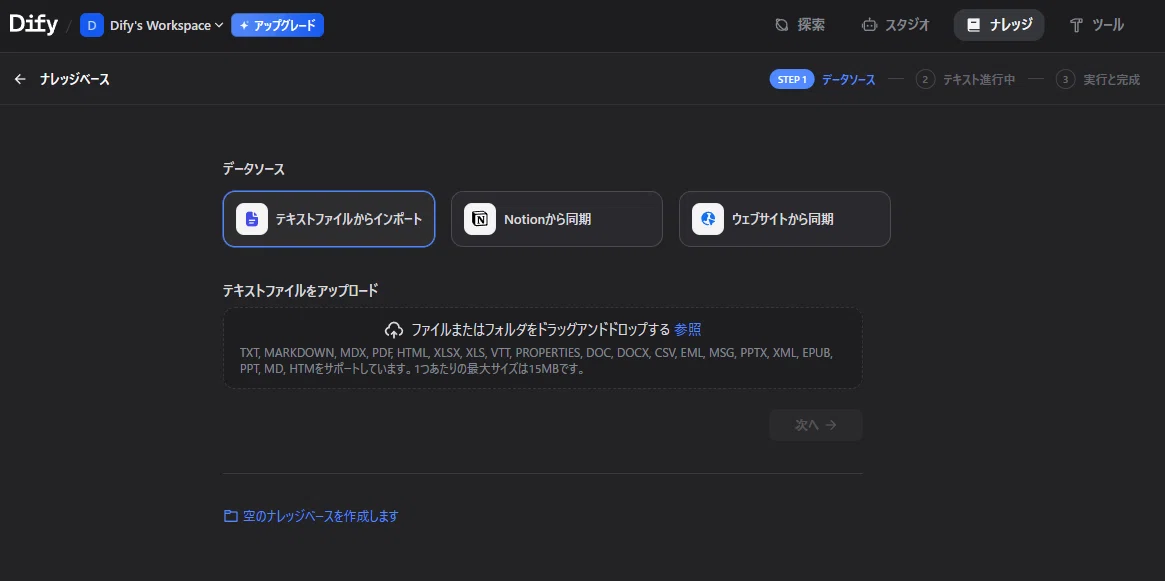This screenshot has width=1165, height=581.
Task: Click the cloud upload icon
Action: (x=394, y=330)
